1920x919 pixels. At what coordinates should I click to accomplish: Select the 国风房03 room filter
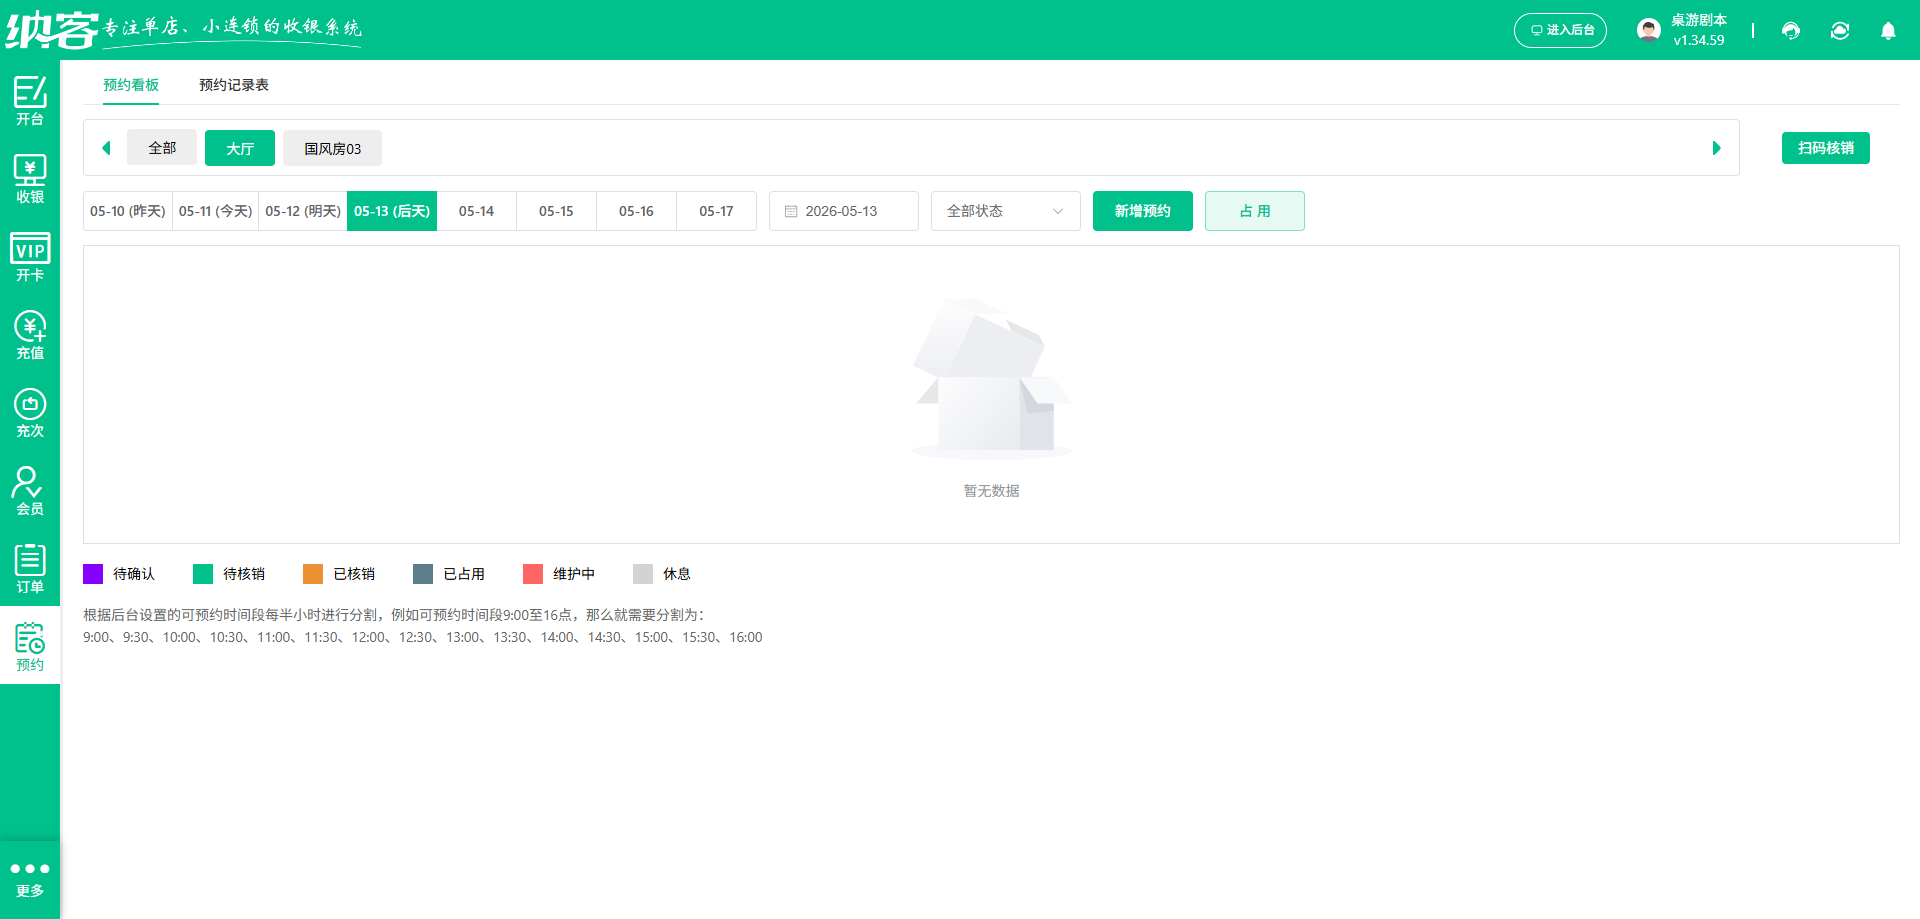click(x=333, y=148)
